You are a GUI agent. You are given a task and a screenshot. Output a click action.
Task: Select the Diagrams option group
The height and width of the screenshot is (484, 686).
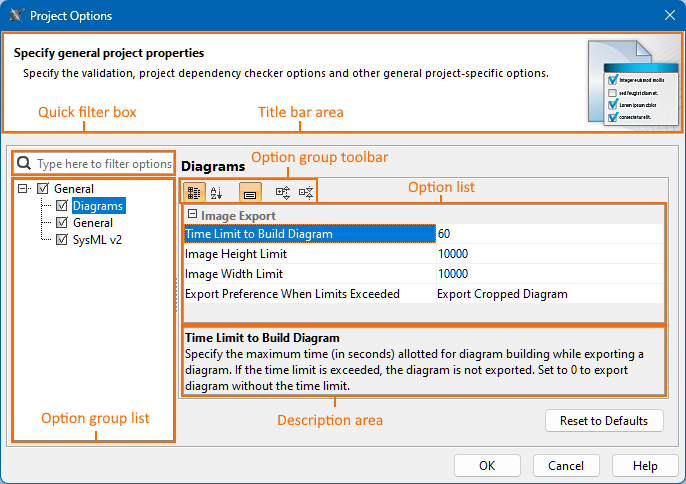tap(98, 206)
